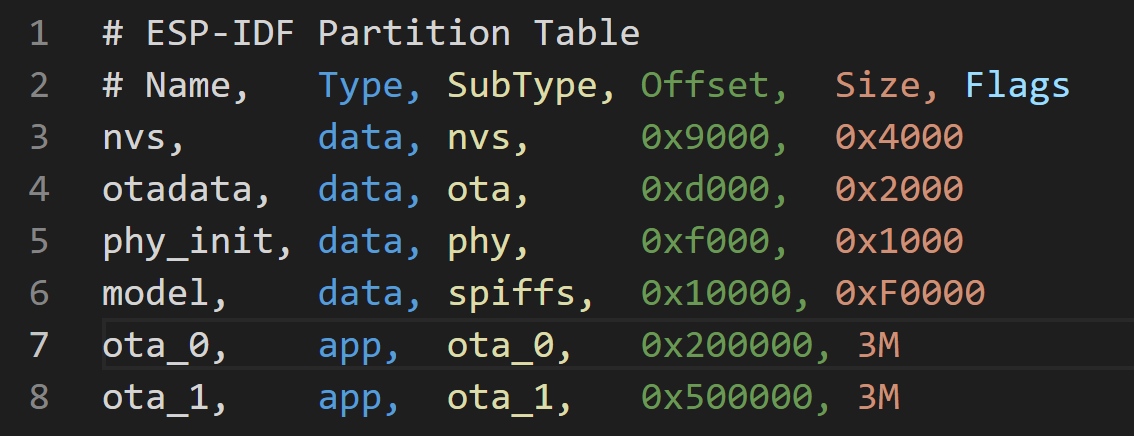Click the "Flags" column header
Viewport: 1134px width, 436px height.
point(1018,86)
